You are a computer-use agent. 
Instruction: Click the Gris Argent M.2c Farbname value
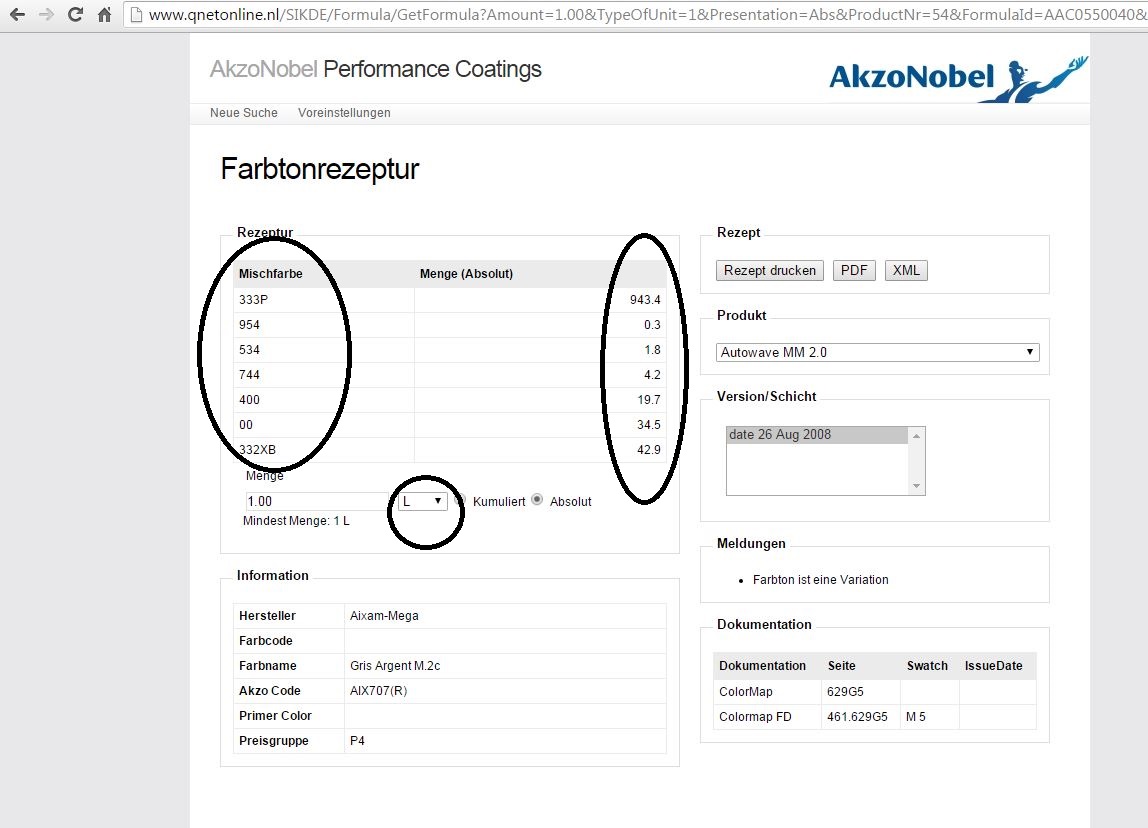point(395,665)
